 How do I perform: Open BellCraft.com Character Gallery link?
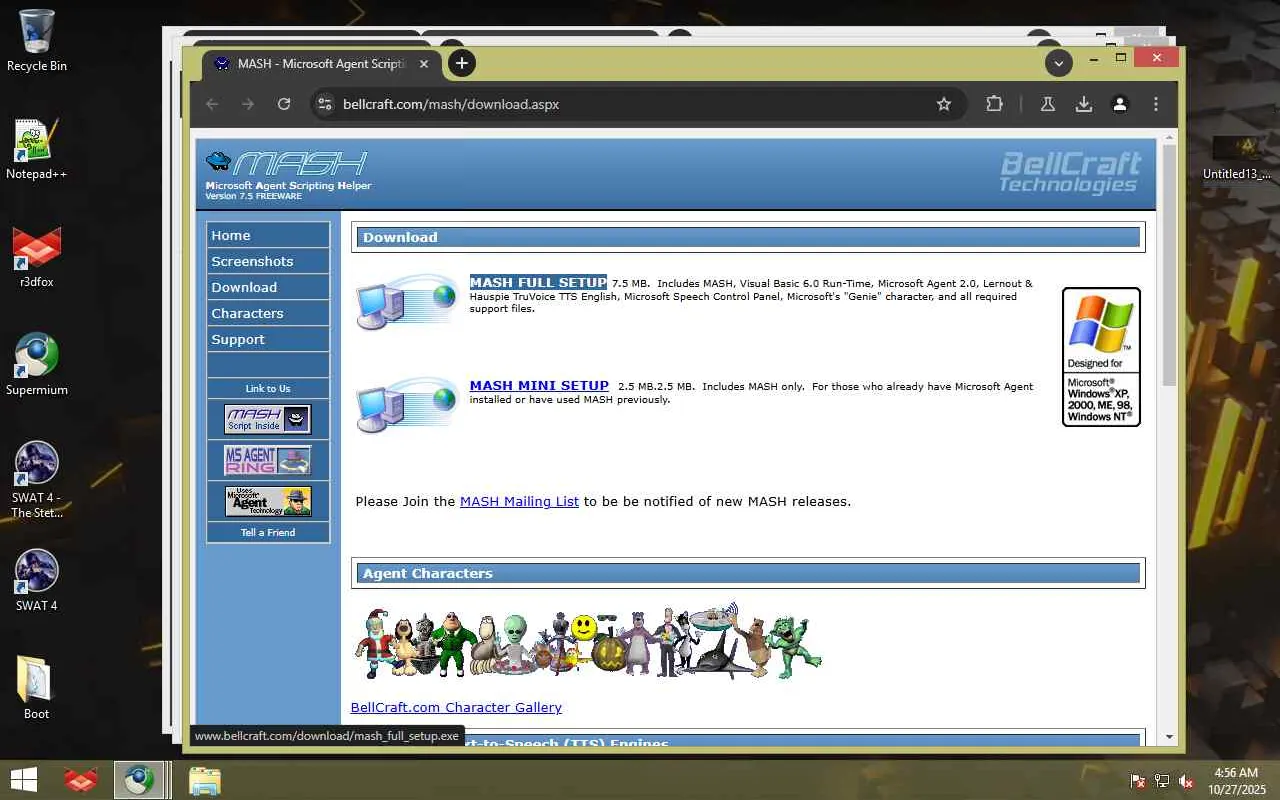(456, 707)
